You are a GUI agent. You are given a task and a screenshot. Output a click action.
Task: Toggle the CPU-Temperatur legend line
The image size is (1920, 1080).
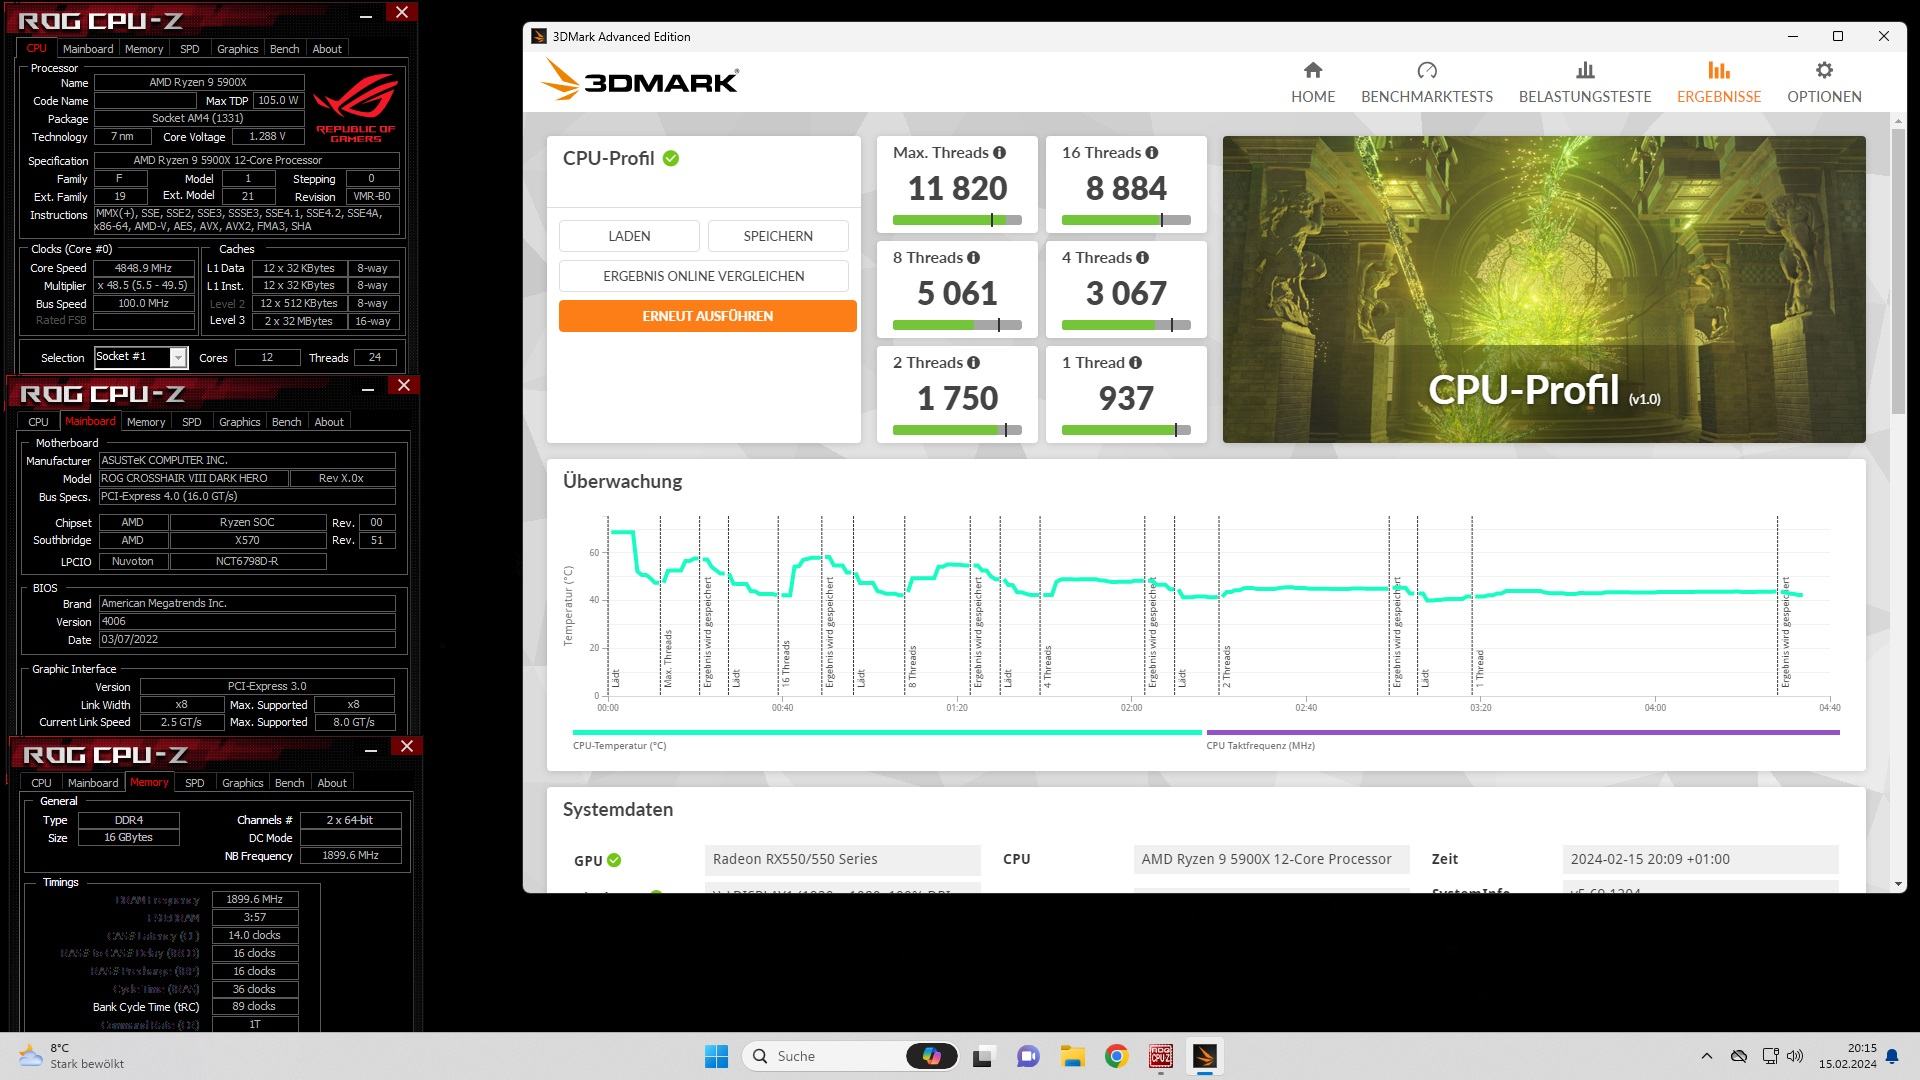point(887,733)
